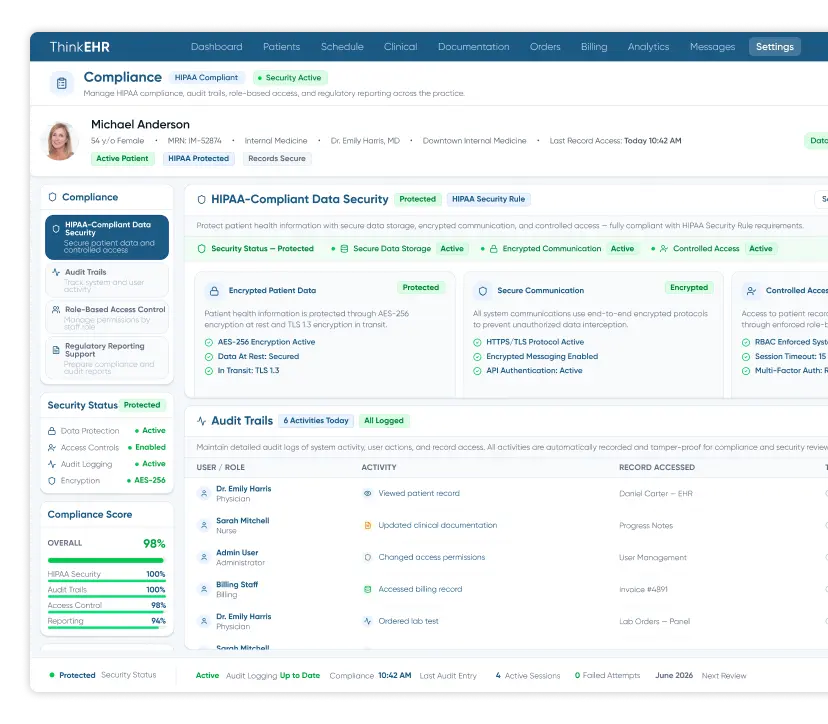Viewport: 828px width, 724px height.
Task: Click the 'Invoice #4891' record cell
Action: click(643, 589)
